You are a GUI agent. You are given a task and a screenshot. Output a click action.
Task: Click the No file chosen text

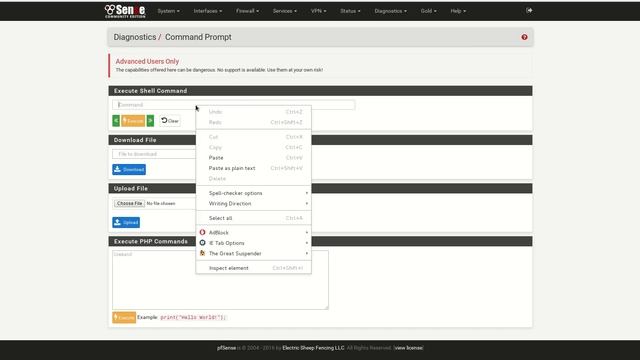click(x=161, y=203)
